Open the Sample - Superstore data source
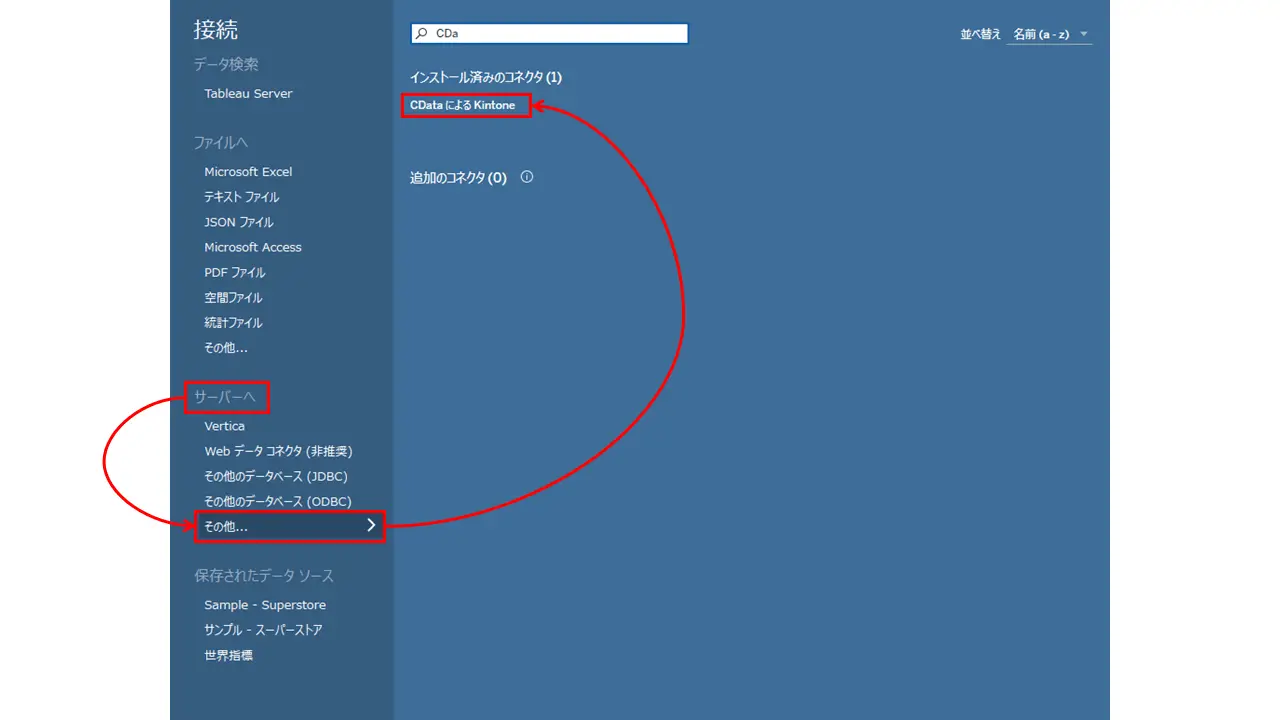 click(x=265, y=605)
